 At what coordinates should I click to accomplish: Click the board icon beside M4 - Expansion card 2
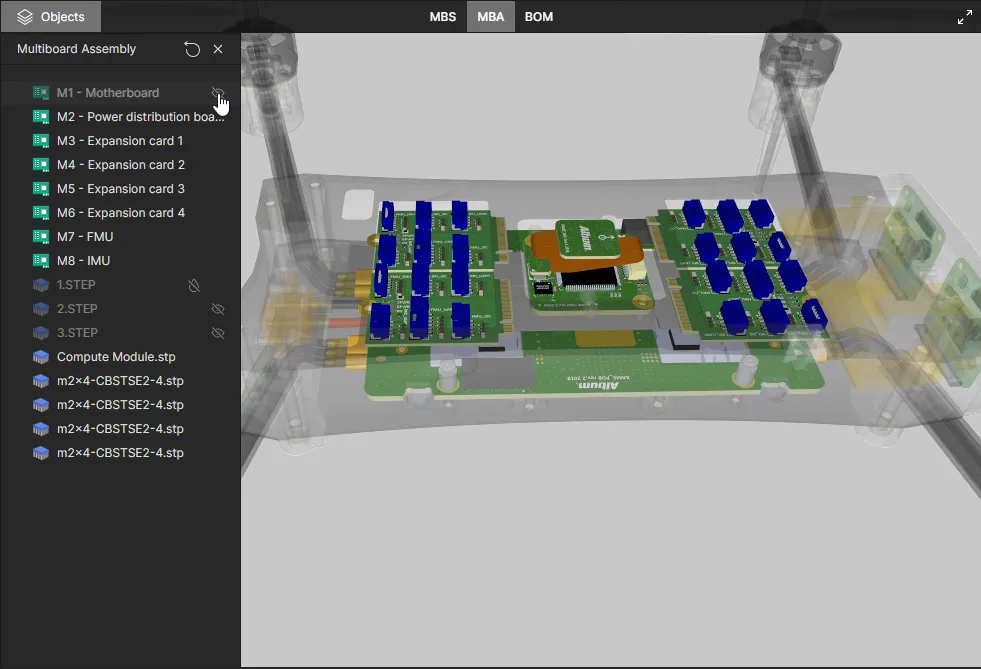(x=41, y=165)
